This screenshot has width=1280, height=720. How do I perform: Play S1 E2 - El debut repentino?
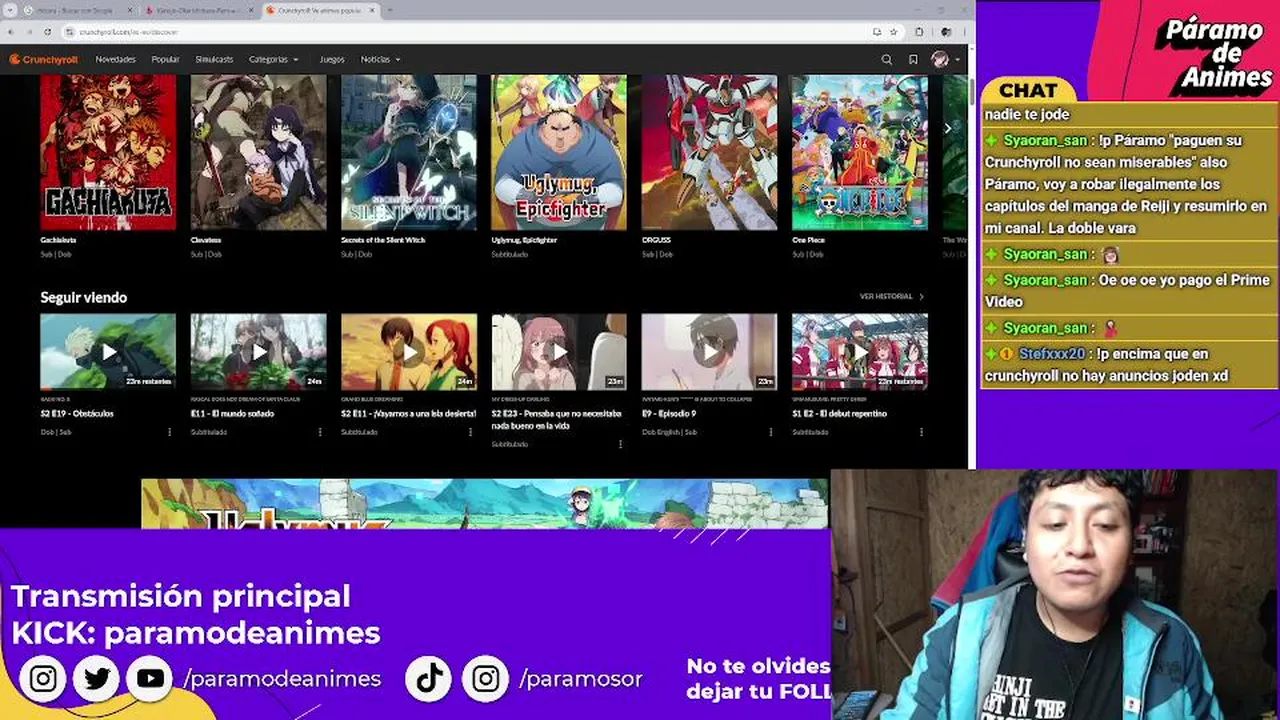pos(860,351)
